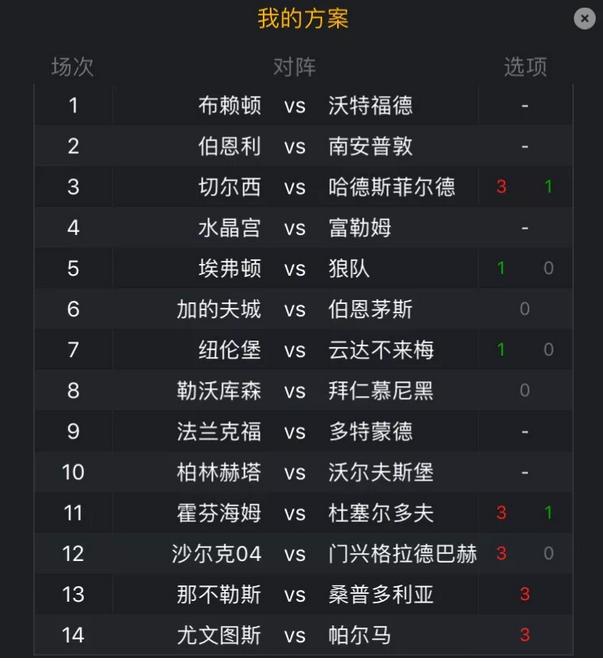Click the 选项 column header
603x662 pixels.
tap(525, 67)
